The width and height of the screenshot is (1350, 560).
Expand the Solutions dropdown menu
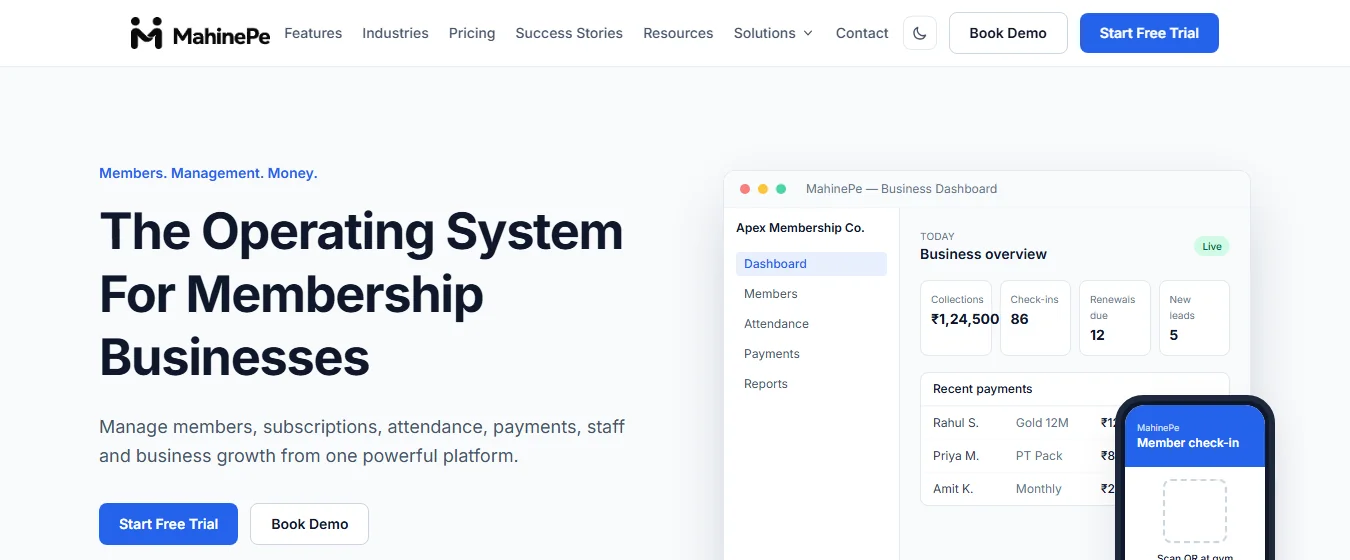[x=773, y=33]
